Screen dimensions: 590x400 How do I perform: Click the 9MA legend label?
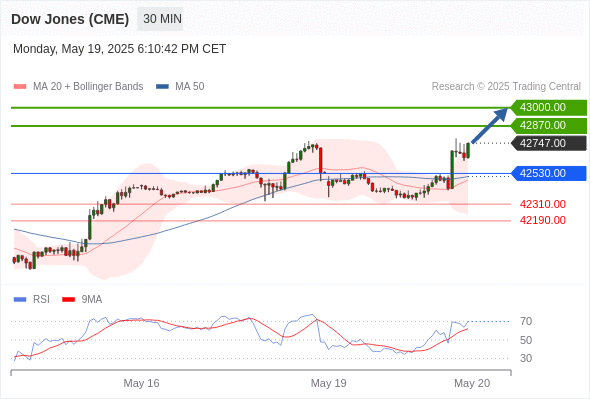(92, 300)
